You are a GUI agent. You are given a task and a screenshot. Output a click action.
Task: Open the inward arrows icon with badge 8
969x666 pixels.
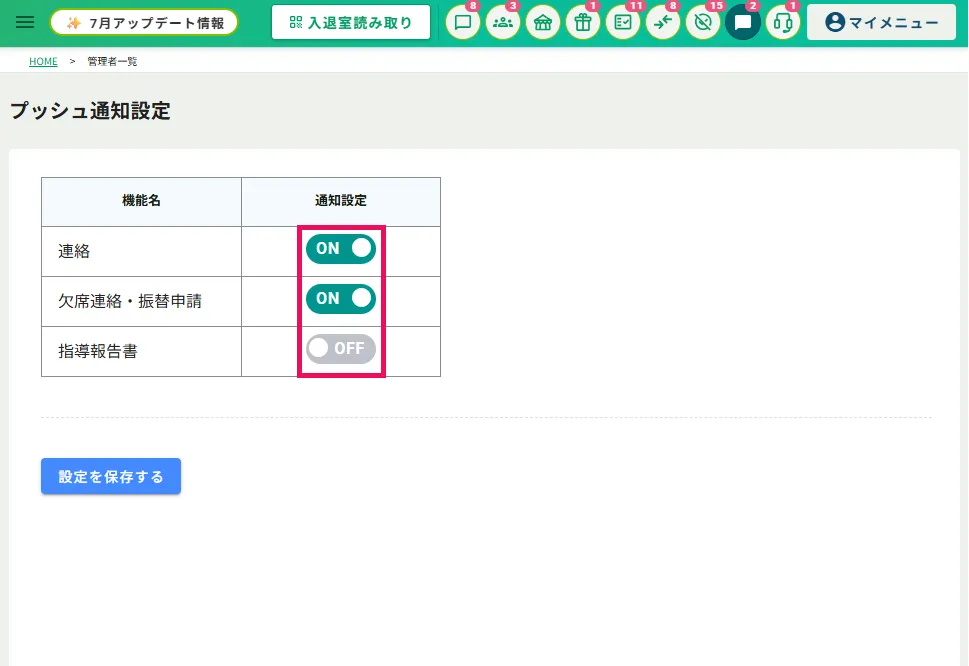(x=663, y=23)
